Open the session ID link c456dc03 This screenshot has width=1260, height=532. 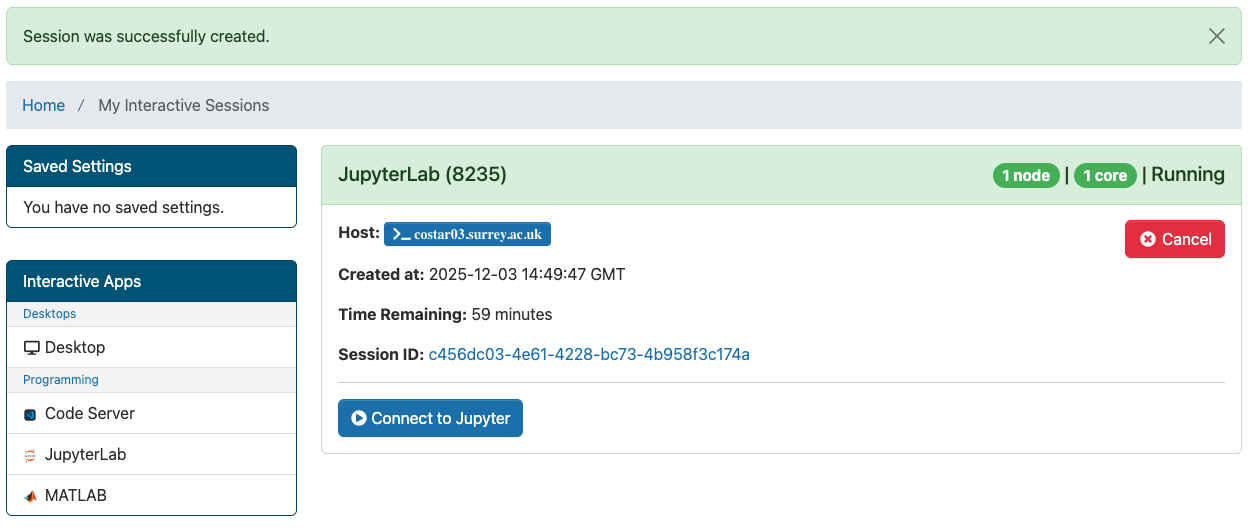(x=589, y=354)
